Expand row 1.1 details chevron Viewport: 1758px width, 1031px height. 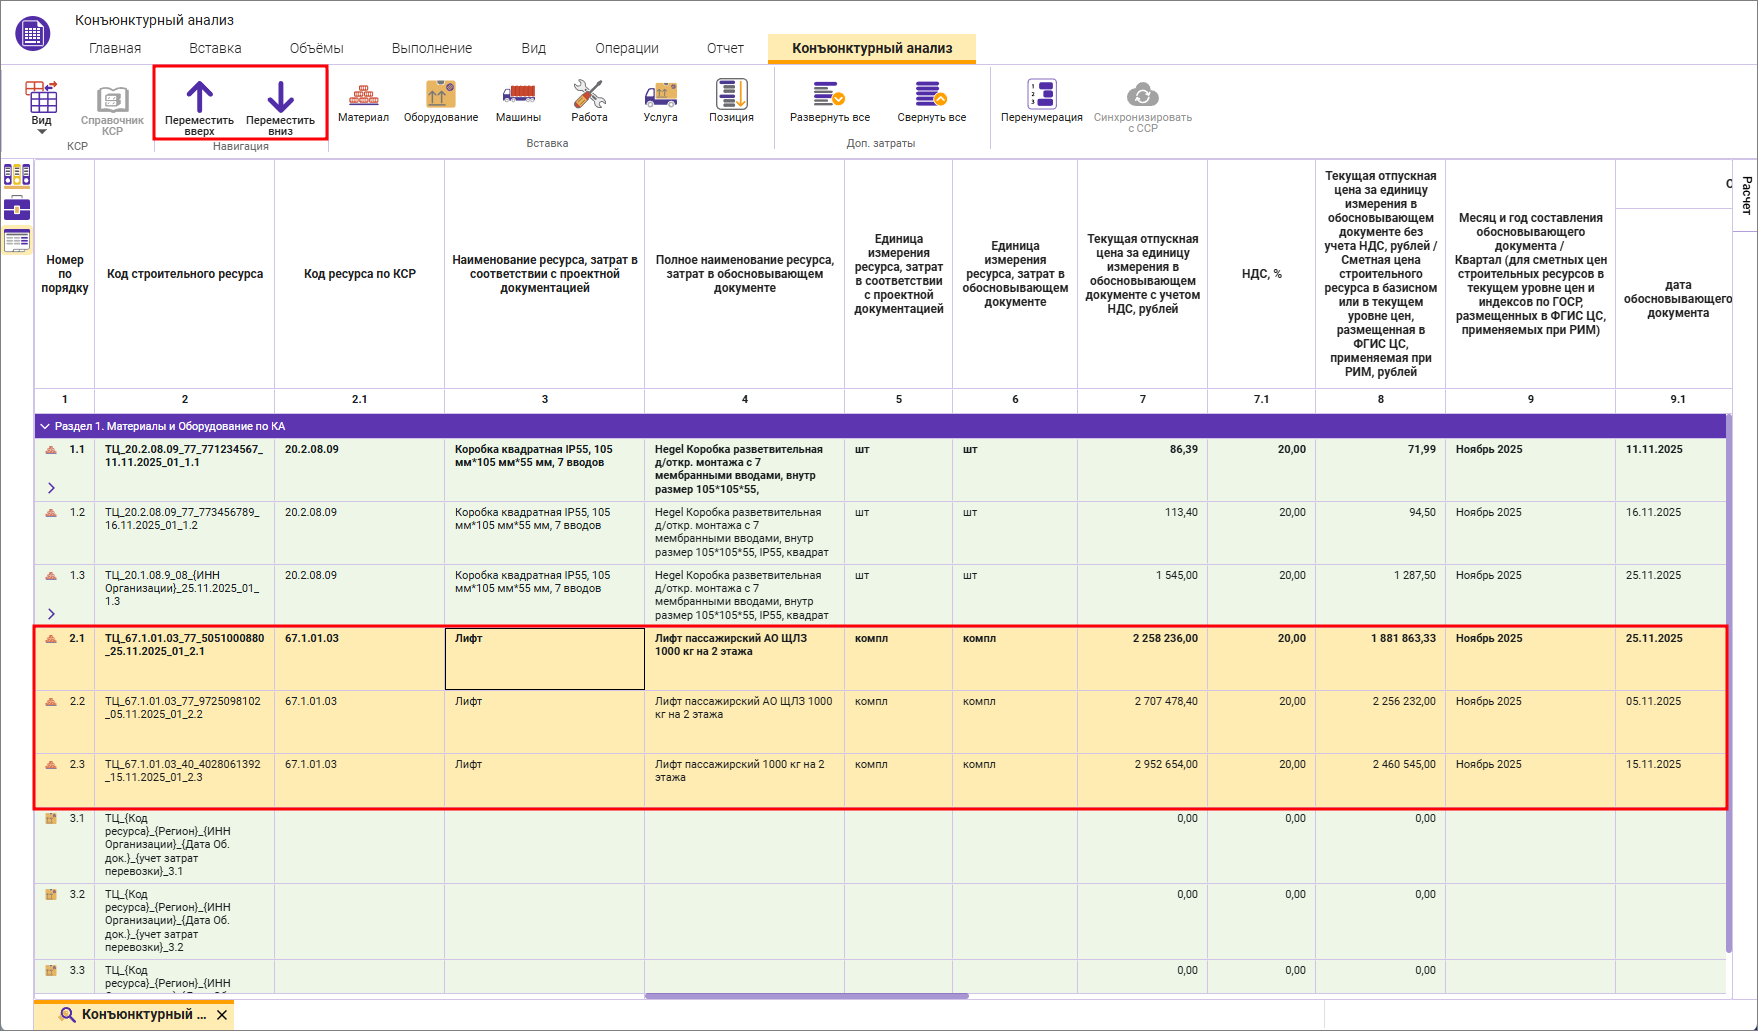click(x=52, y=488)
